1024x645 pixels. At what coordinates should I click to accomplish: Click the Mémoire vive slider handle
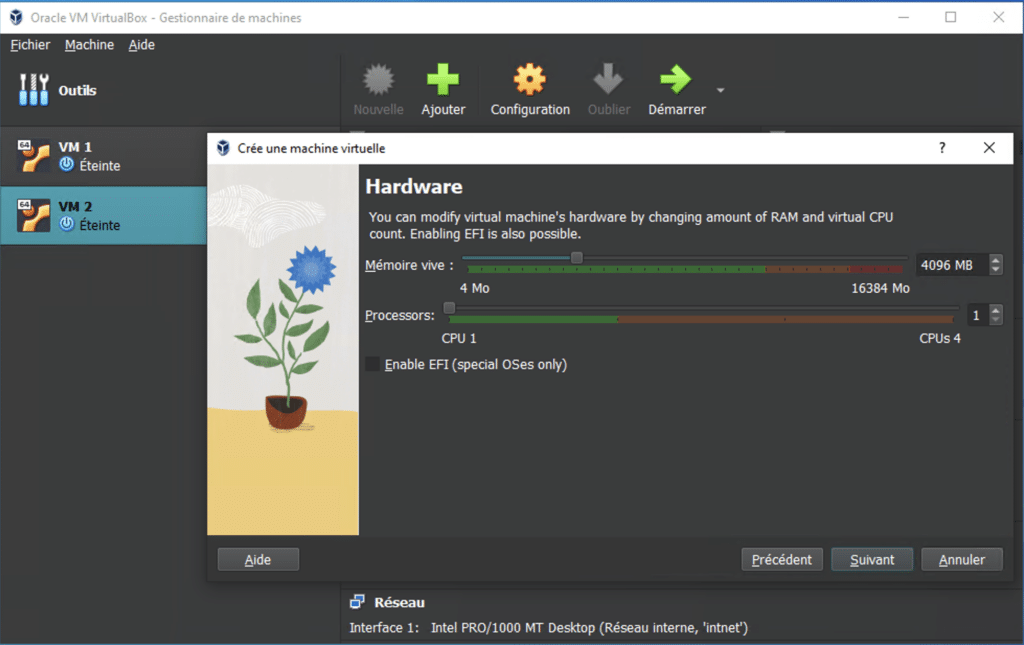point(577,258)
